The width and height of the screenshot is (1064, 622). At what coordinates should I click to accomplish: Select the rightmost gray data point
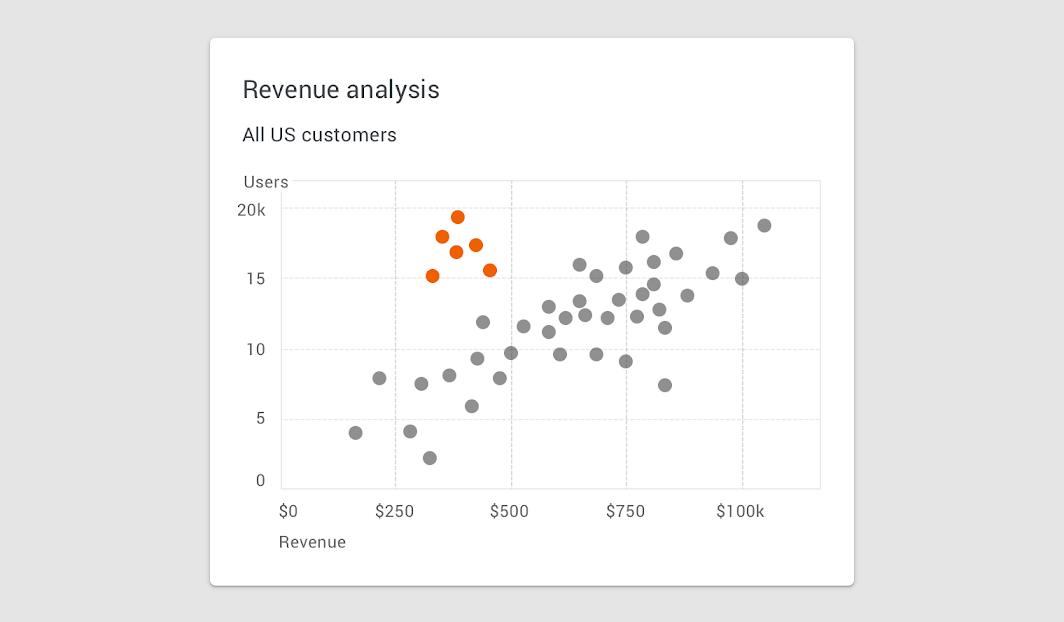[764, 226]
